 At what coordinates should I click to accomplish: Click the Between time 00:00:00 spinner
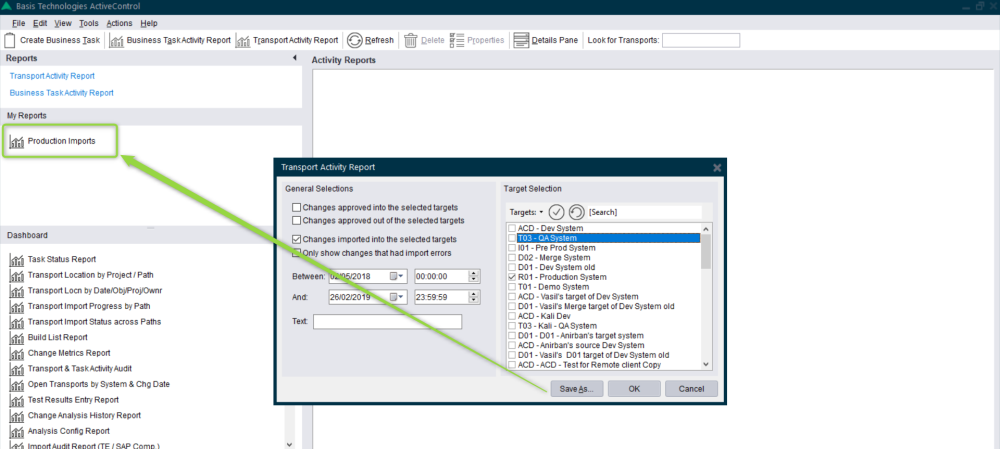tap(473, 276)
